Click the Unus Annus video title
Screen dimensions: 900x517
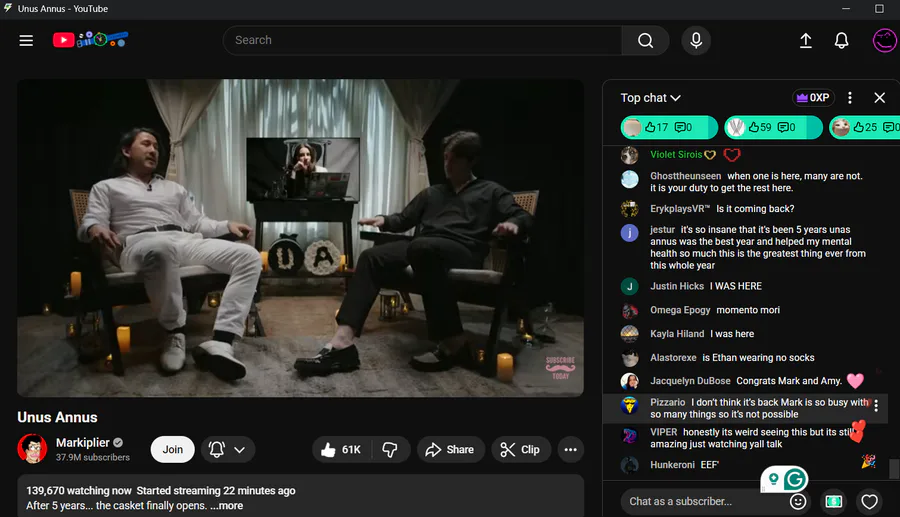pos(57,417)
